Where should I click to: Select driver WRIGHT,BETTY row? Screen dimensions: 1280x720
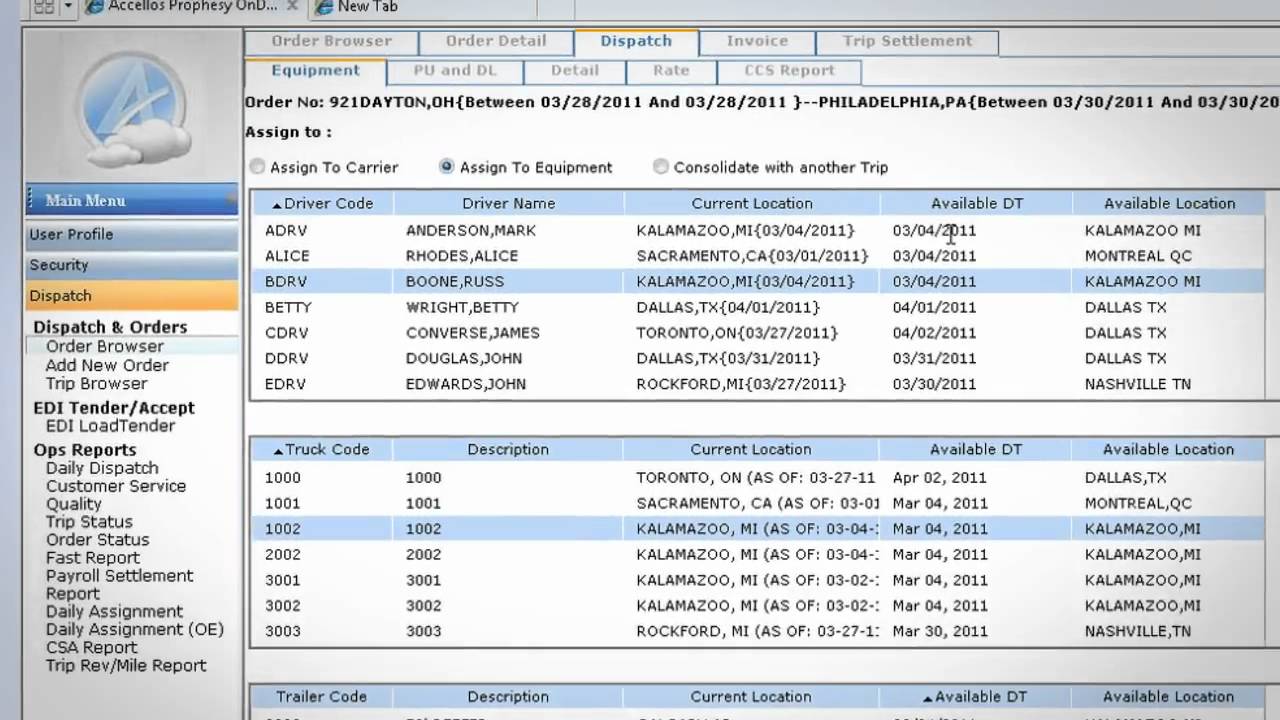tap(758, 308)
